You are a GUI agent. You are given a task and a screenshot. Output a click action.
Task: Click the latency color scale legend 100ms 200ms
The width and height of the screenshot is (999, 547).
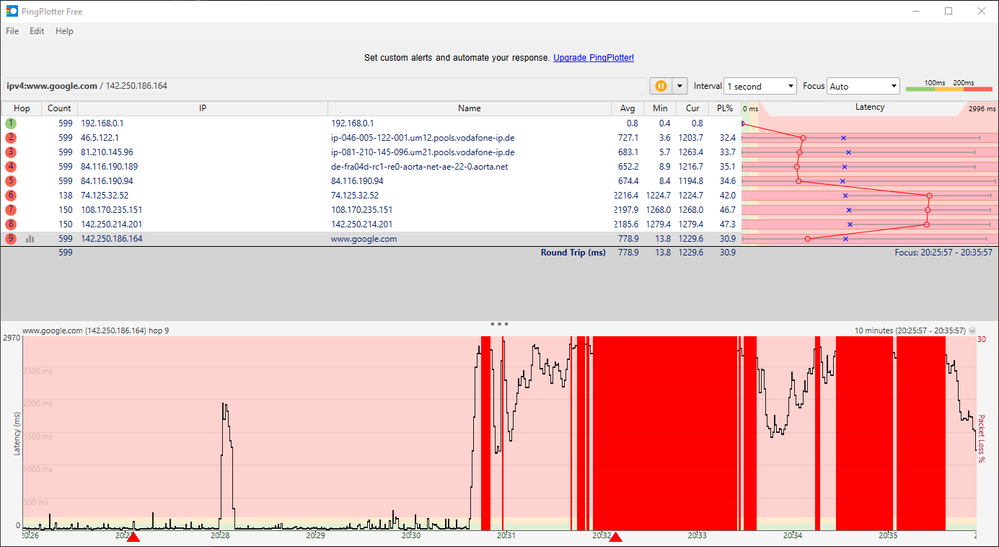949,86
